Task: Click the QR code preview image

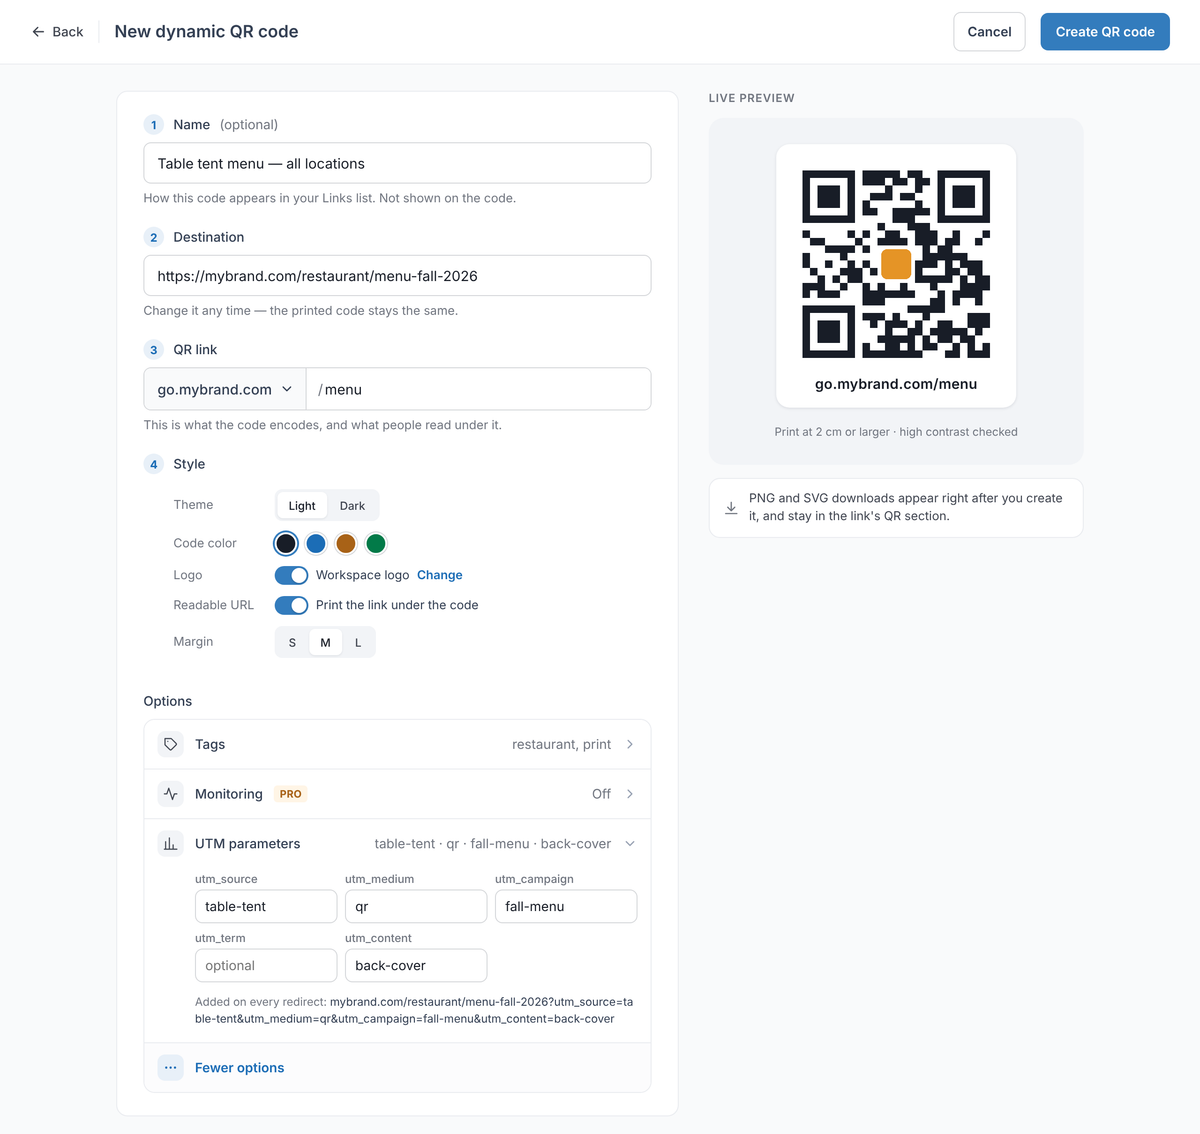Action: 896,264
